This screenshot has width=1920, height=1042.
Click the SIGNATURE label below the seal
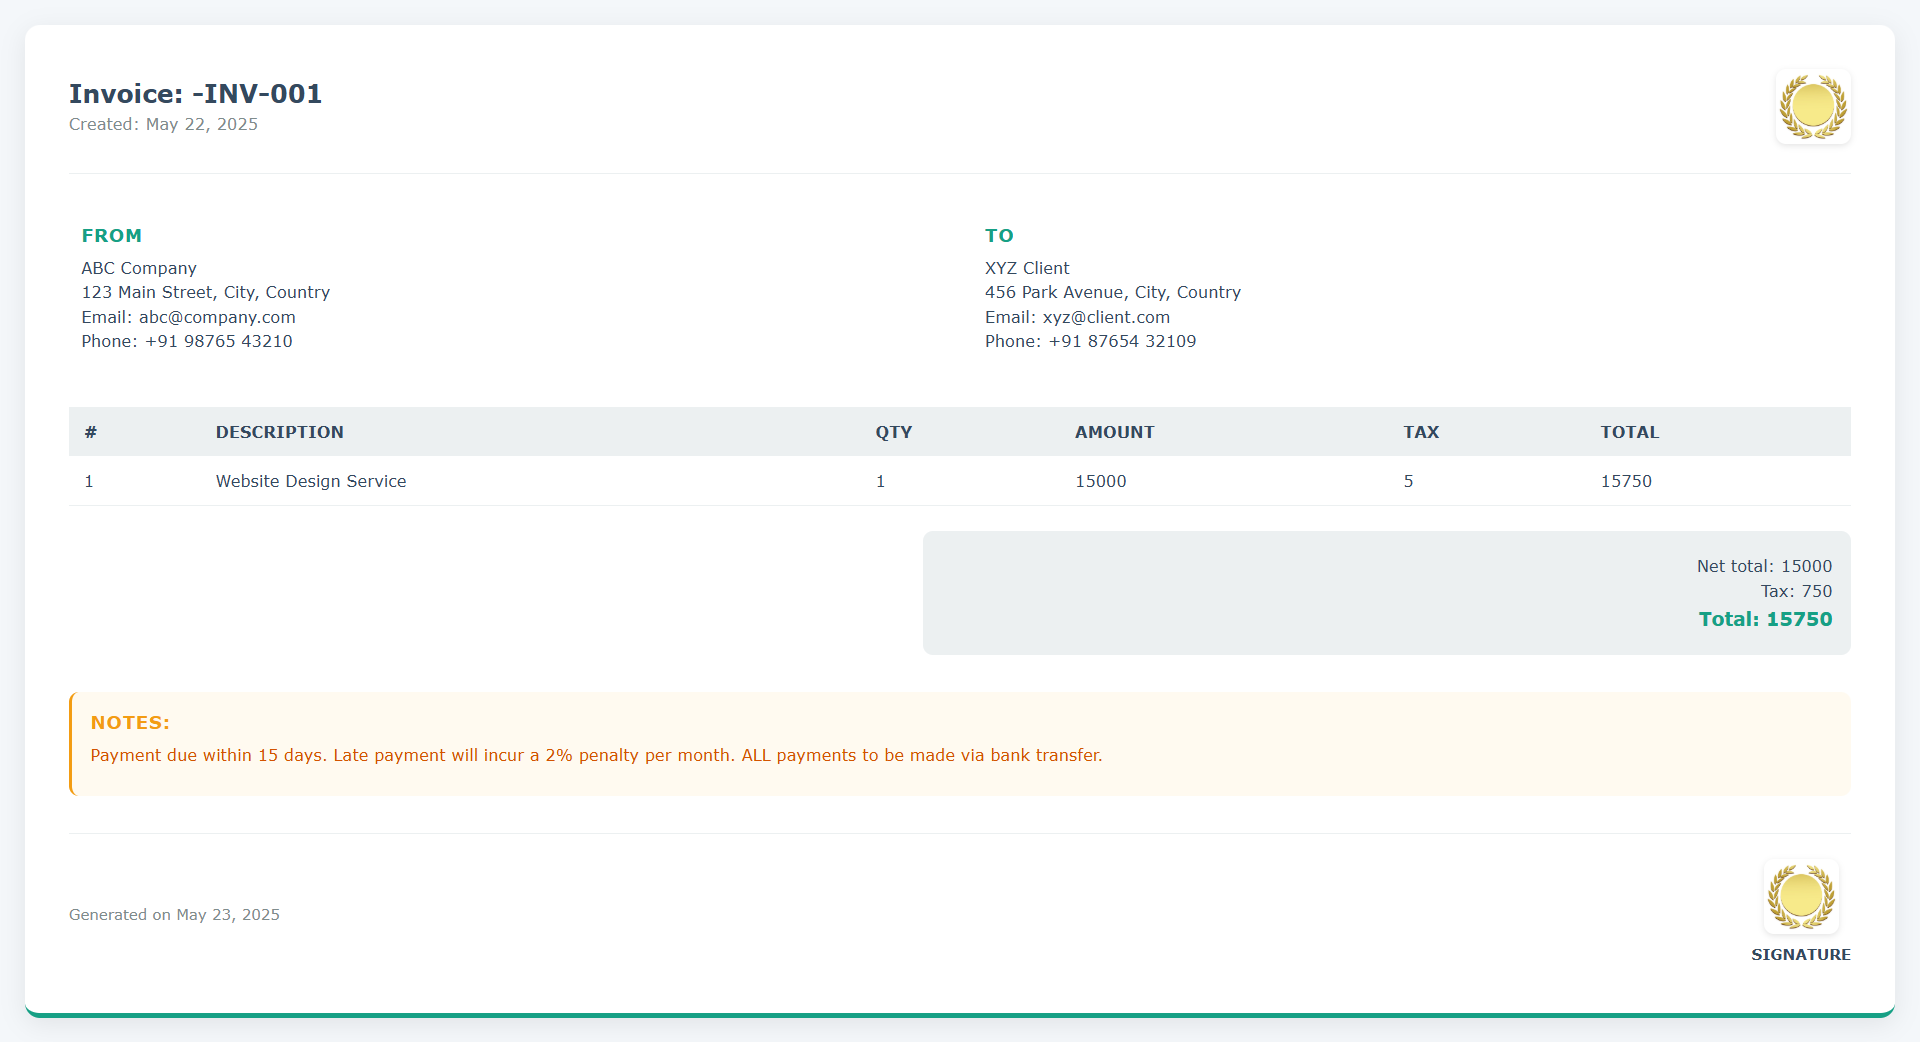[x=1800, y=954]
